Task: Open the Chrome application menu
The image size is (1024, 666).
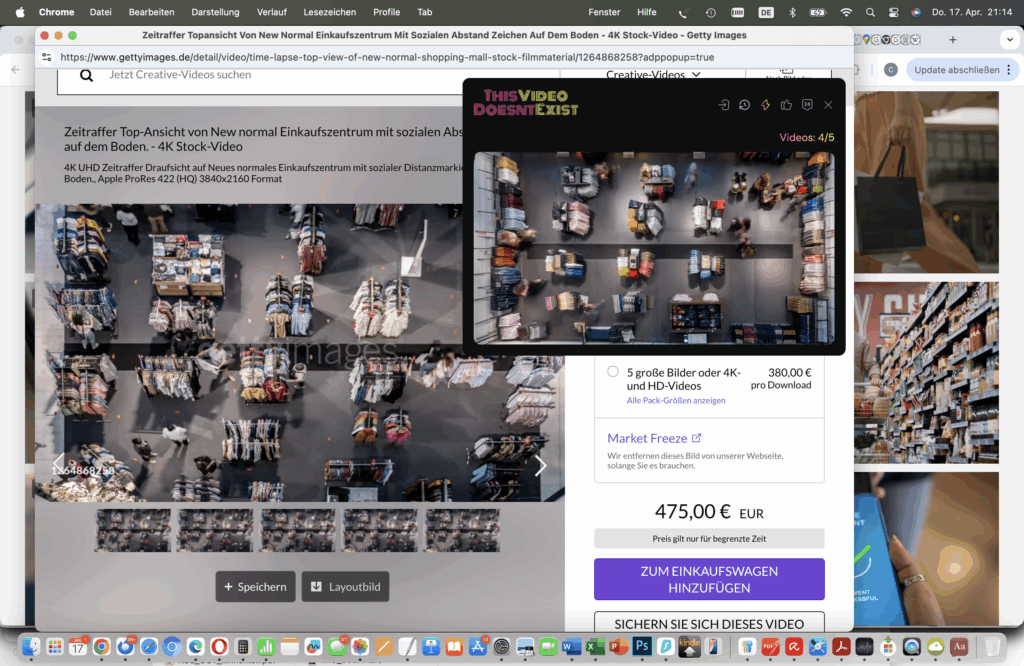Action: (x=56, y=12)
